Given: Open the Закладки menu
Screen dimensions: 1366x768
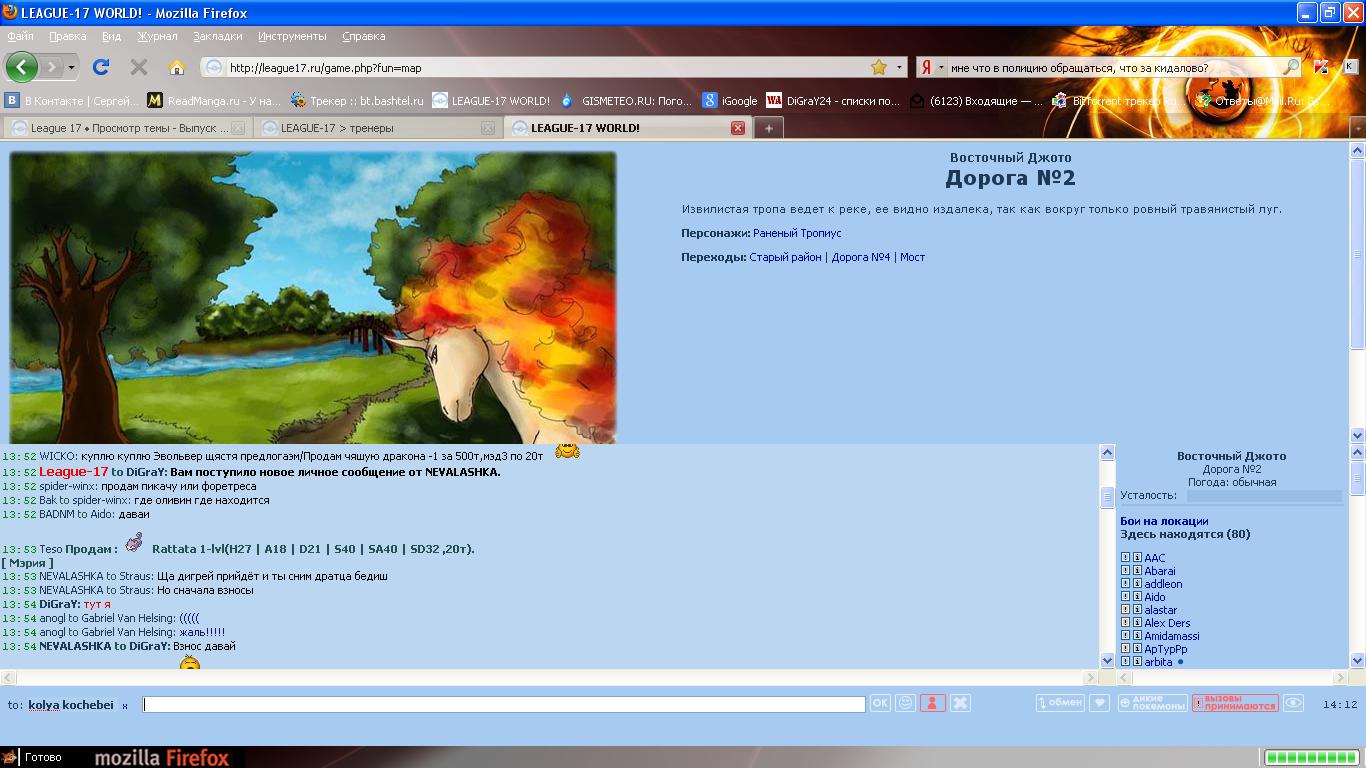Looking at the screenshot, I should 218,36.
